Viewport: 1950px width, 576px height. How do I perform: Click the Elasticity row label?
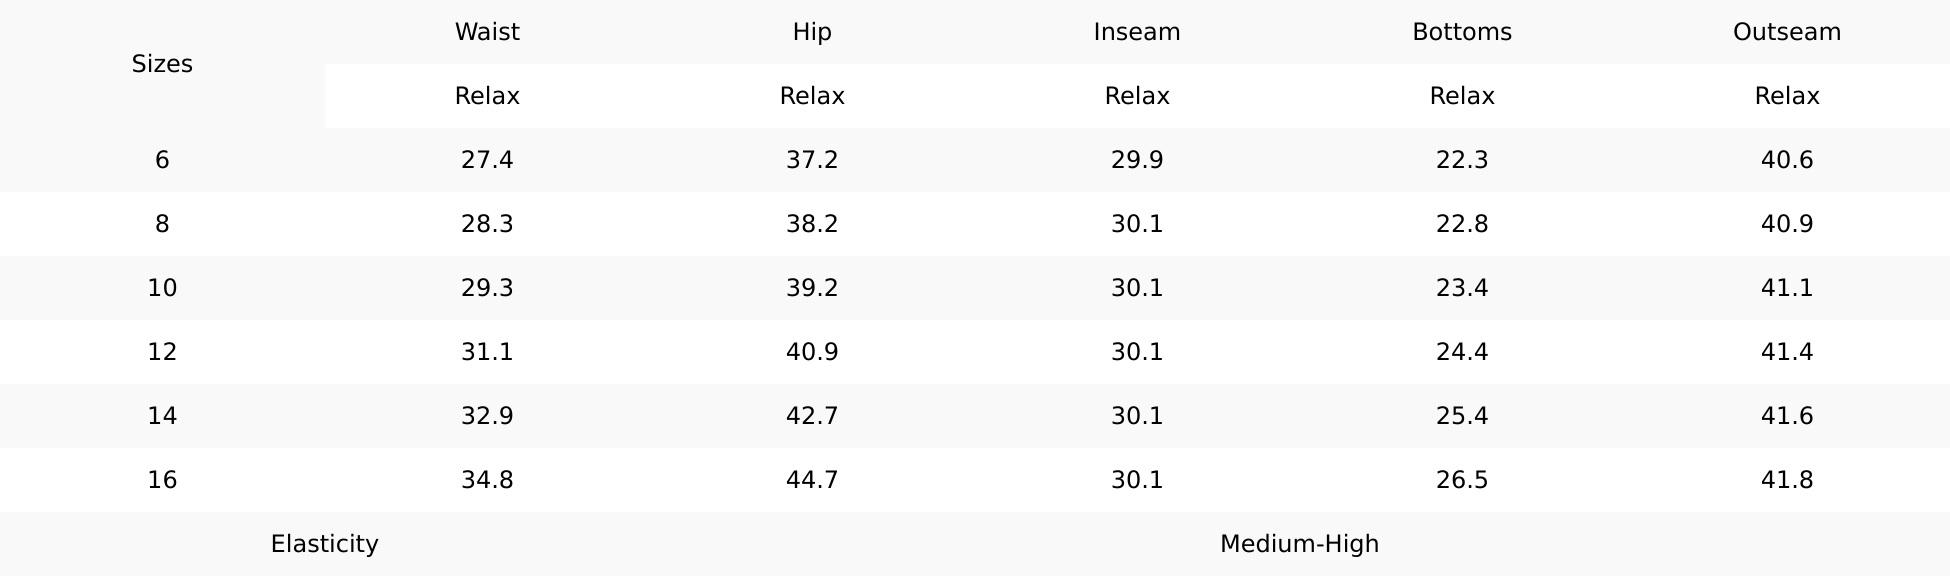click(x=324, y=544)
